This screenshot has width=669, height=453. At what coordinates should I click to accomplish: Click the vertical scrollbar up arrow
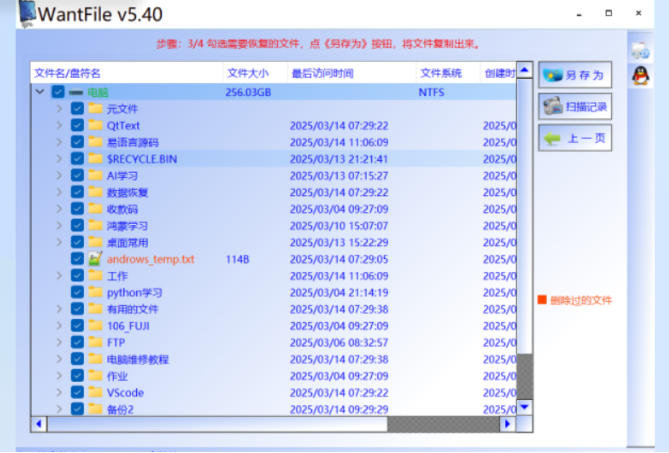(x=524, y=70)
